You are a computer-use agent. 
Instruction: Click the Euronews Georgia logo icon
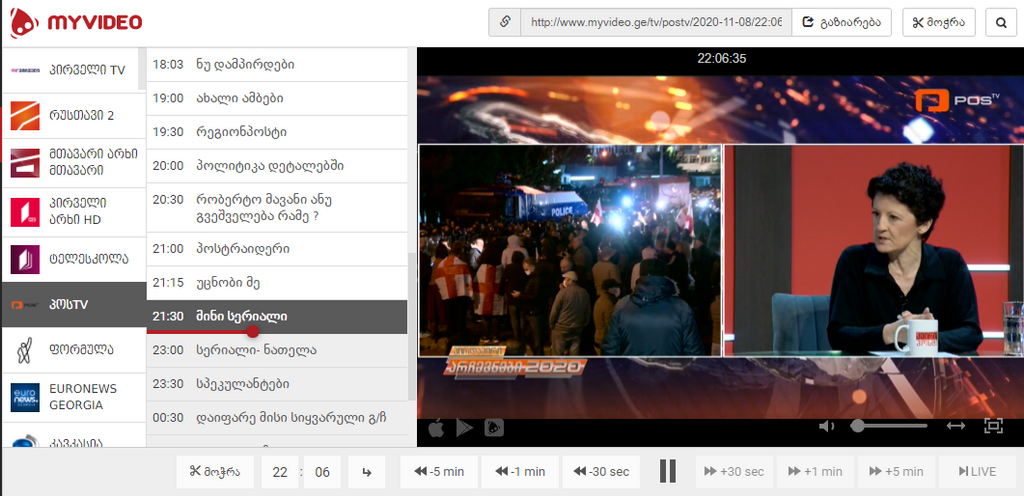tap(25, 397)
